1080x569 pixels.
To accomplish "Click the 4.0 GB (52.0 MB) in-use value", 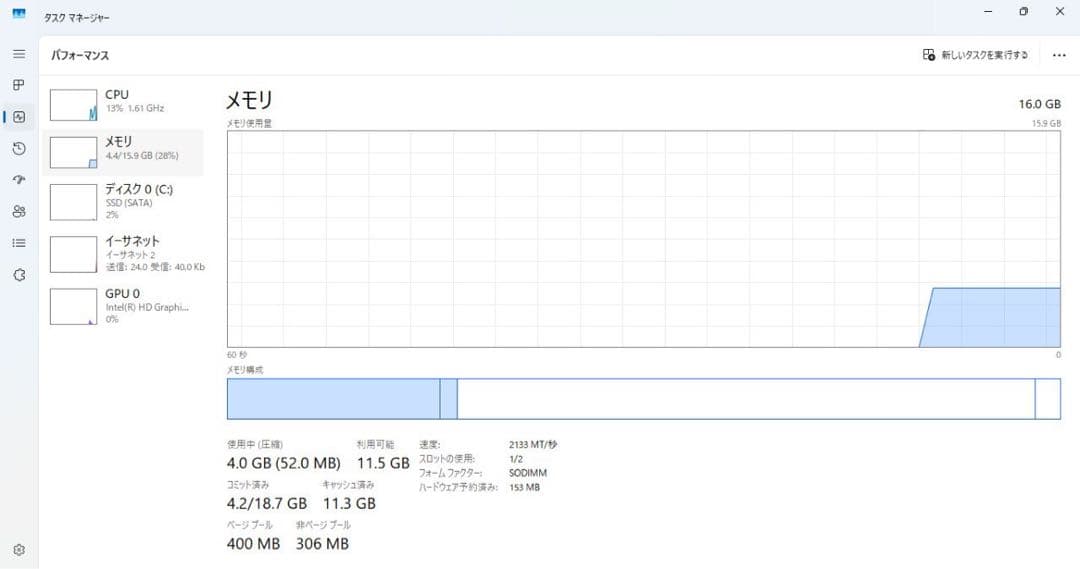I will tap(284, 463).
